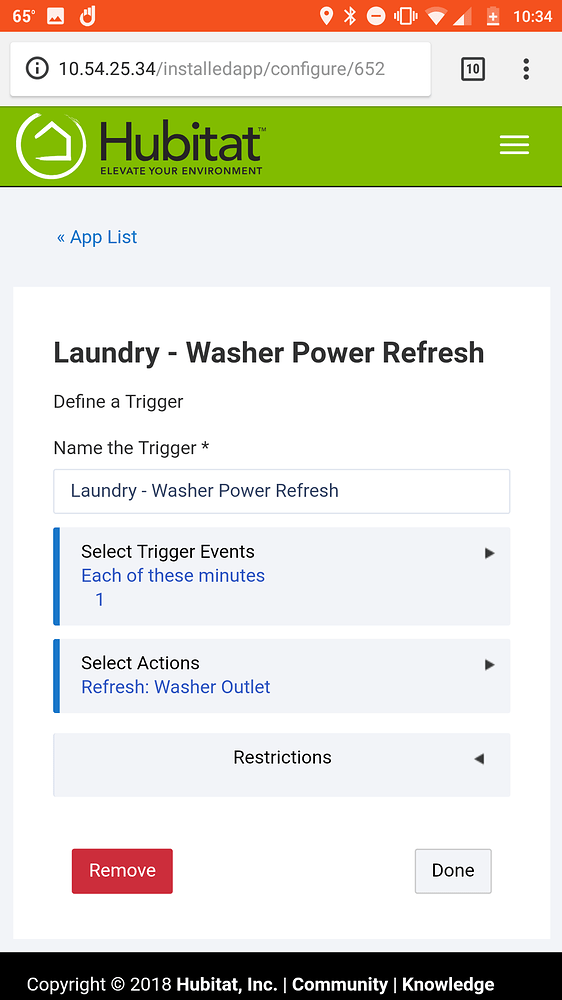Tap the Bluetooth status bar icon

click(350, 16)
